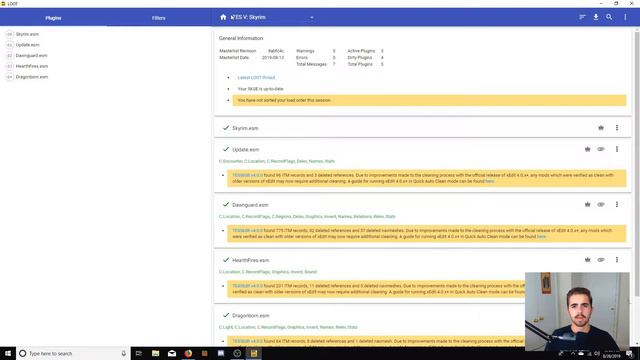The image size is (640, 360).
Task: Switch to the Plugins tab
Action: pyautogui.click(x=53, y=18)
